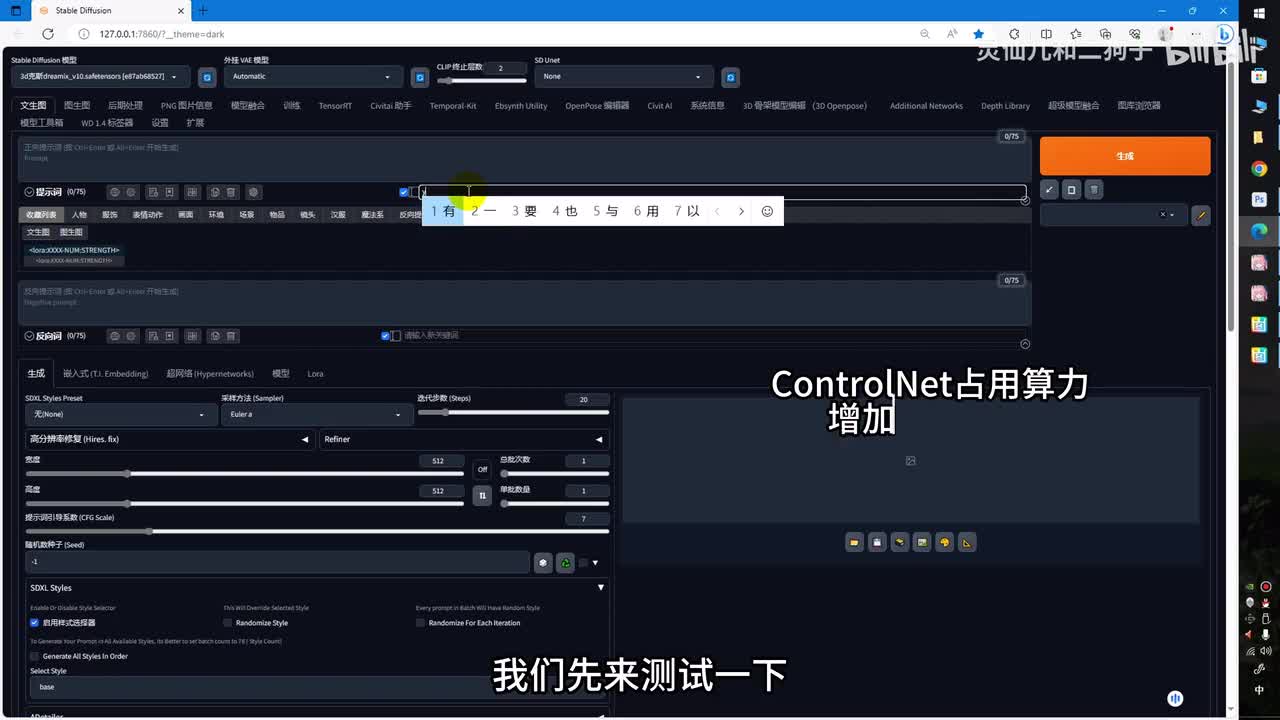The width and height of the screenshot is (1280, 720).
Task: Reuse last seed with green recycle icon
Action: 565,563
